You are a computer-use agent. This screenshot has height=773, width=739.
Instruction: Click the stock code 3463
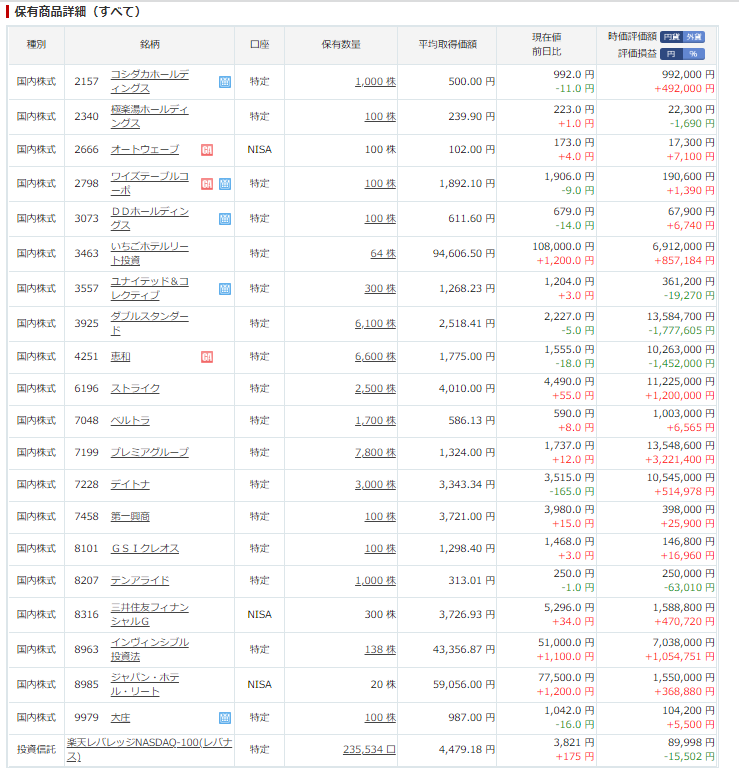[x=86, y=253]
